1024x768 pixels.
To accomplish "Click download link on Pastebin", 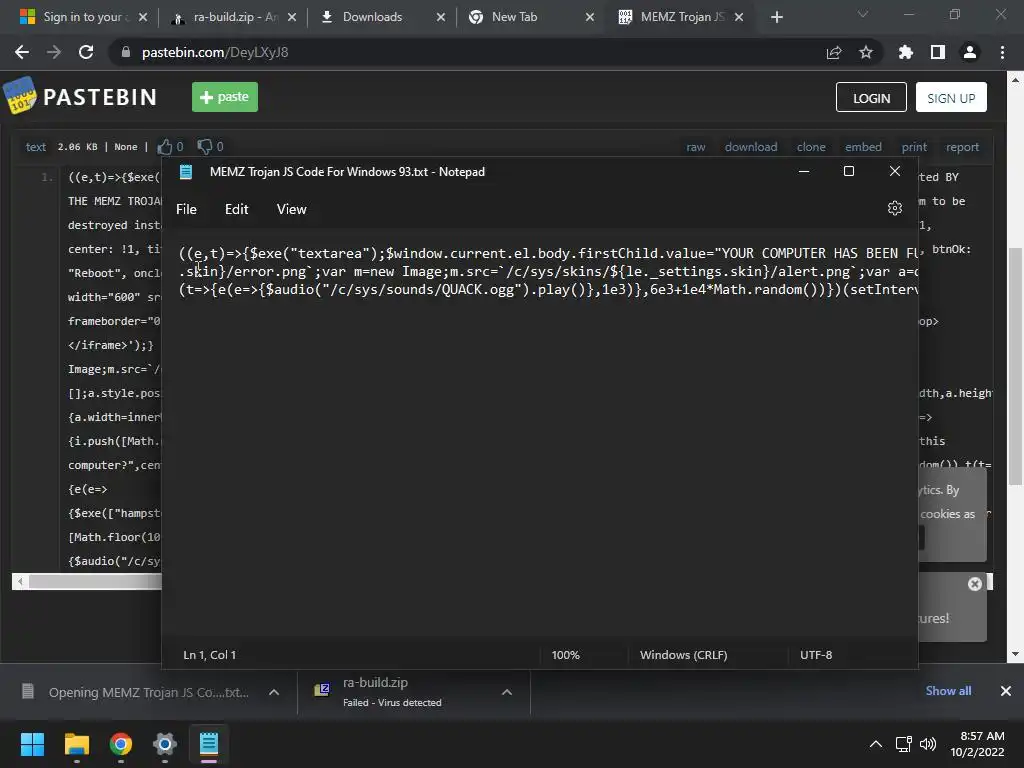I will 751,147.
